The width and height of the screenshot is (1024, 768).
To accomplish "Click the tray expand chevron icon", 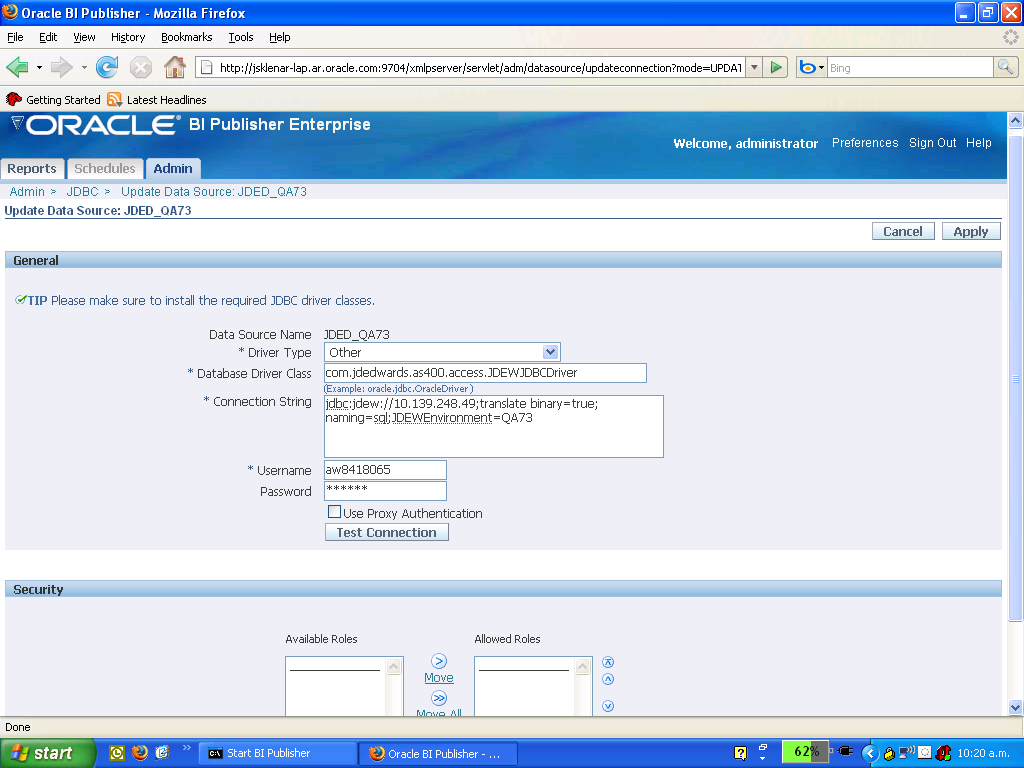I will (870, 753).
